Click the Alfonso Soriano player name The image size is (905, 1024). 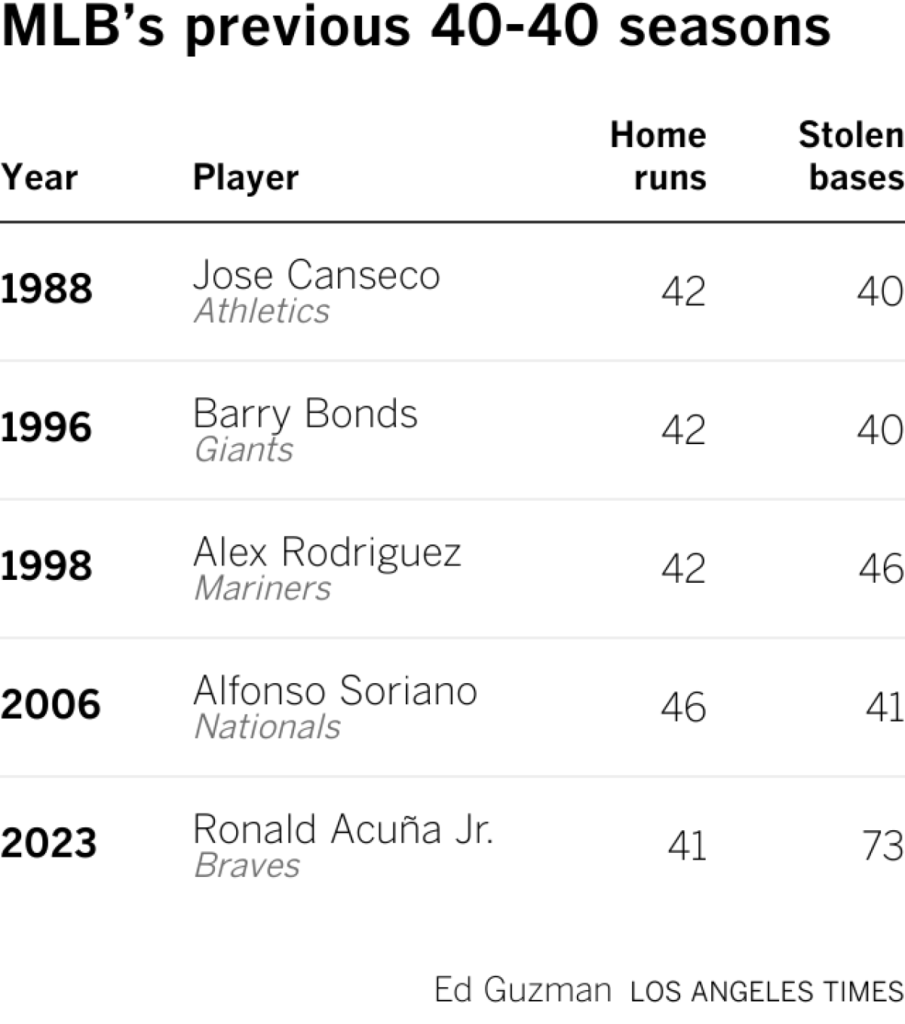335,691
